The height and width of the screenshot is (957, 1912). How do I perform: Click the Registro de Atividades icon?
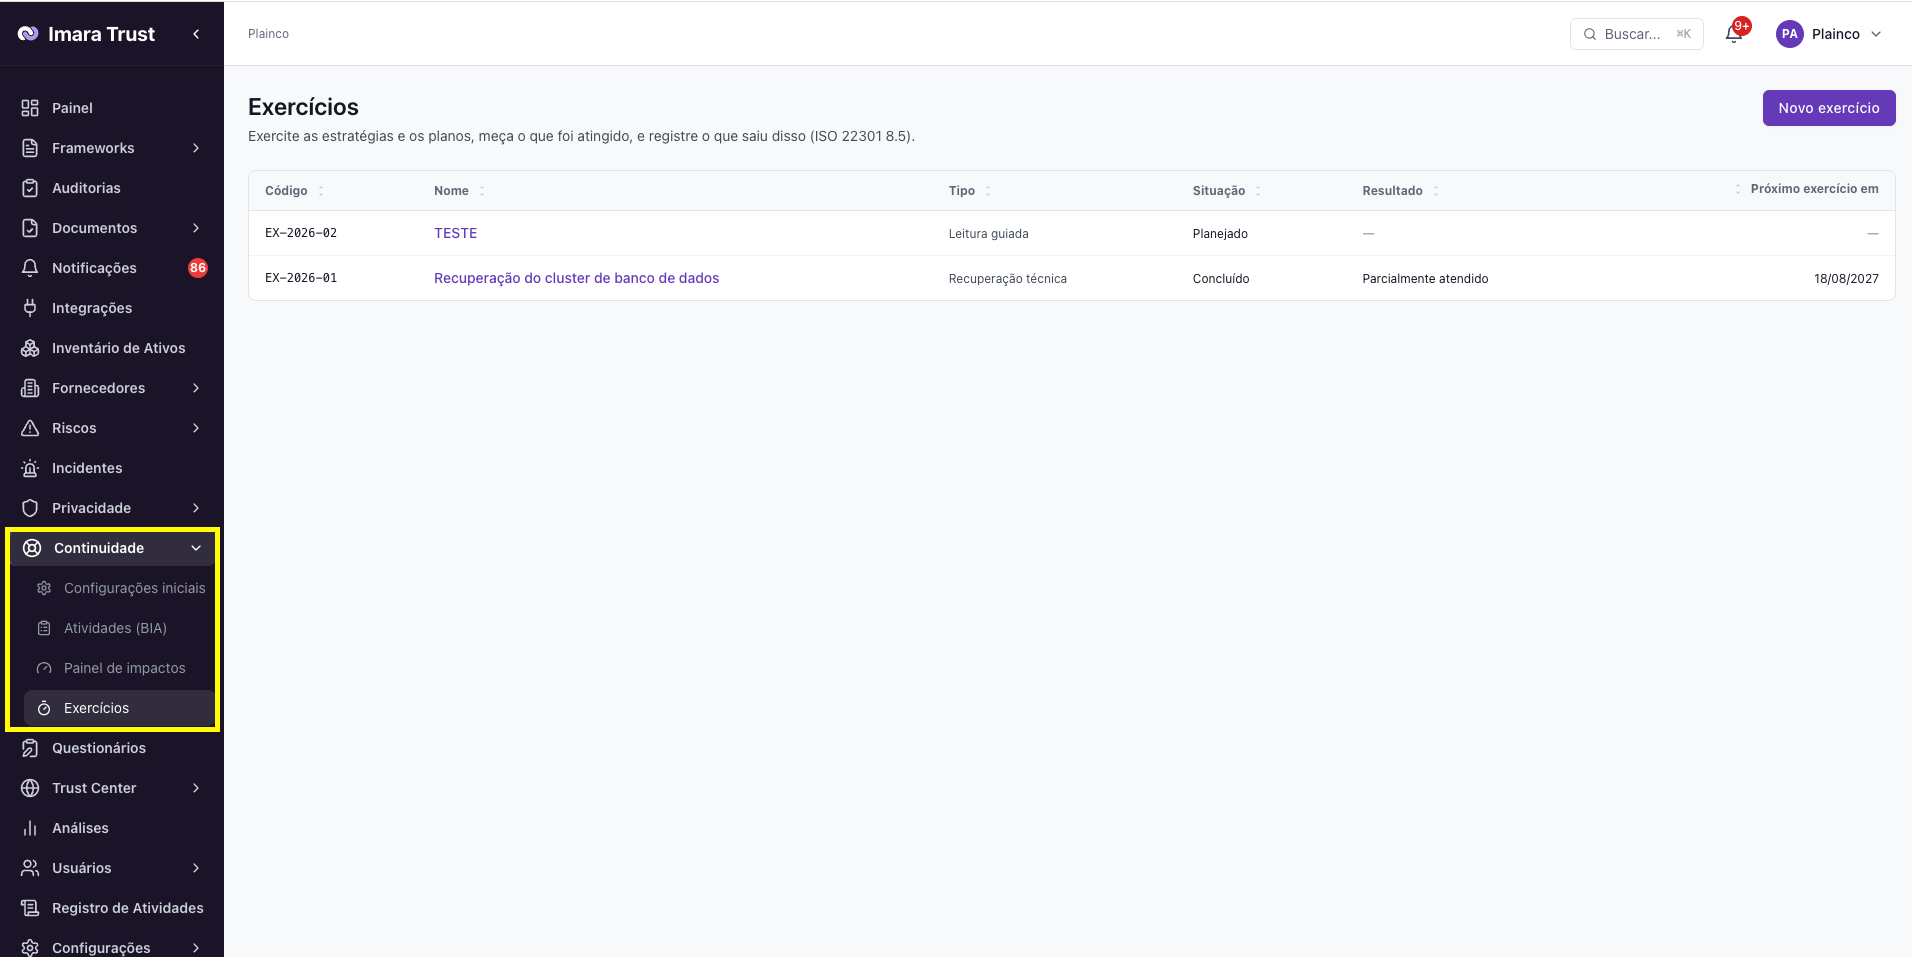click(x=30, y=908)
